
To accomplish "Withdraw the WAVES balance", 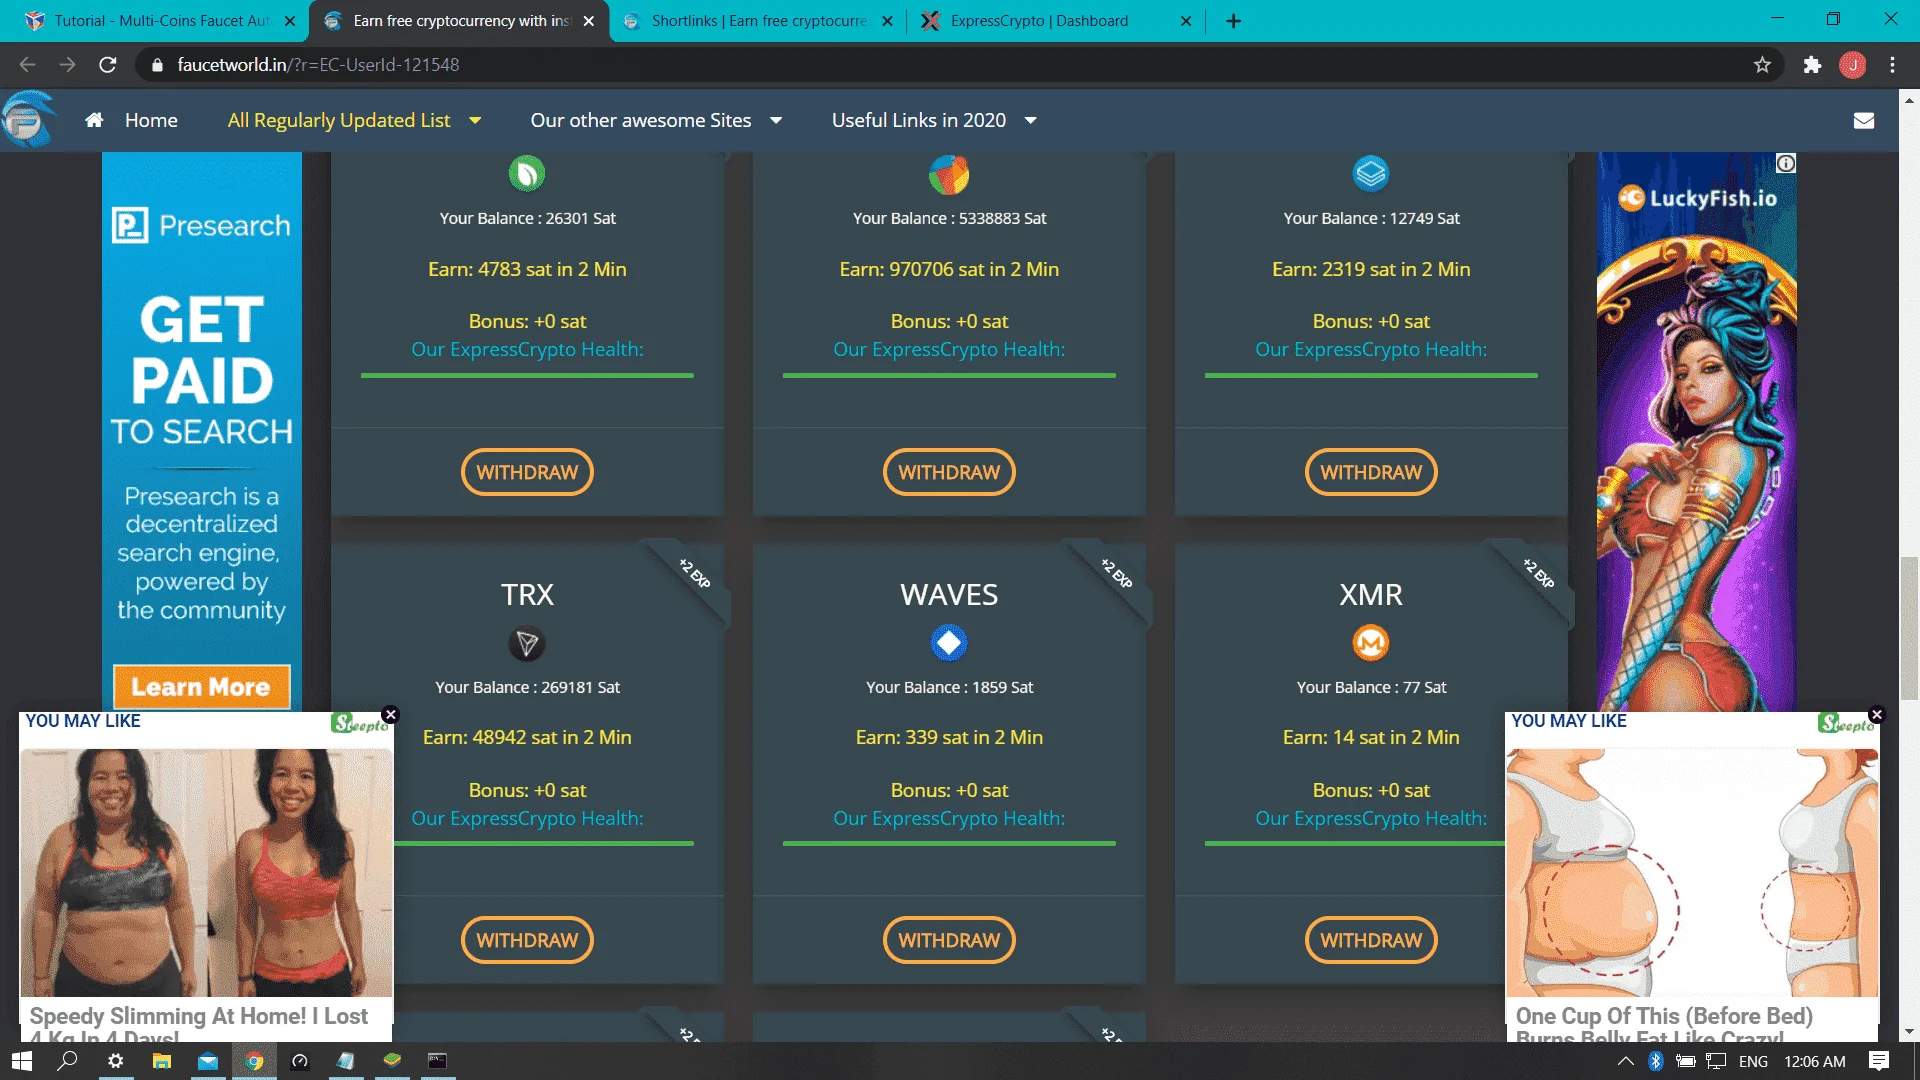I will coord(949,940).
